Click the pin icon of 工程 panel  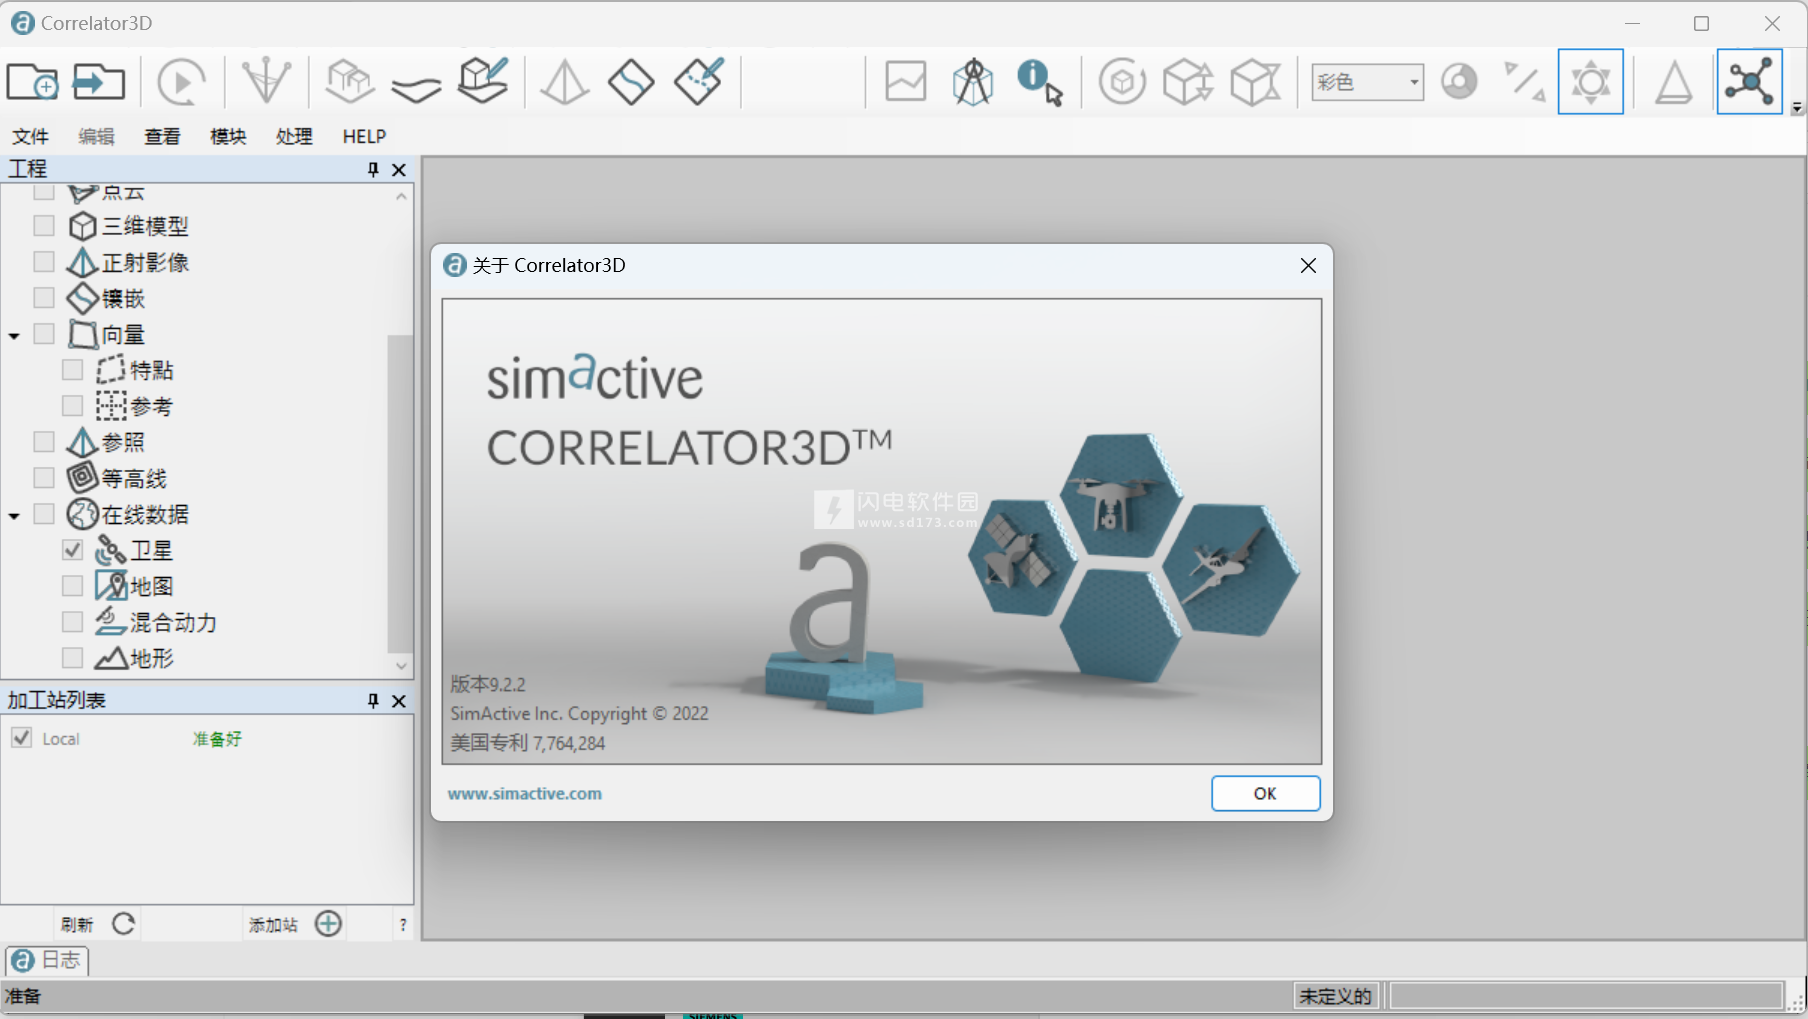pos(373,169)
